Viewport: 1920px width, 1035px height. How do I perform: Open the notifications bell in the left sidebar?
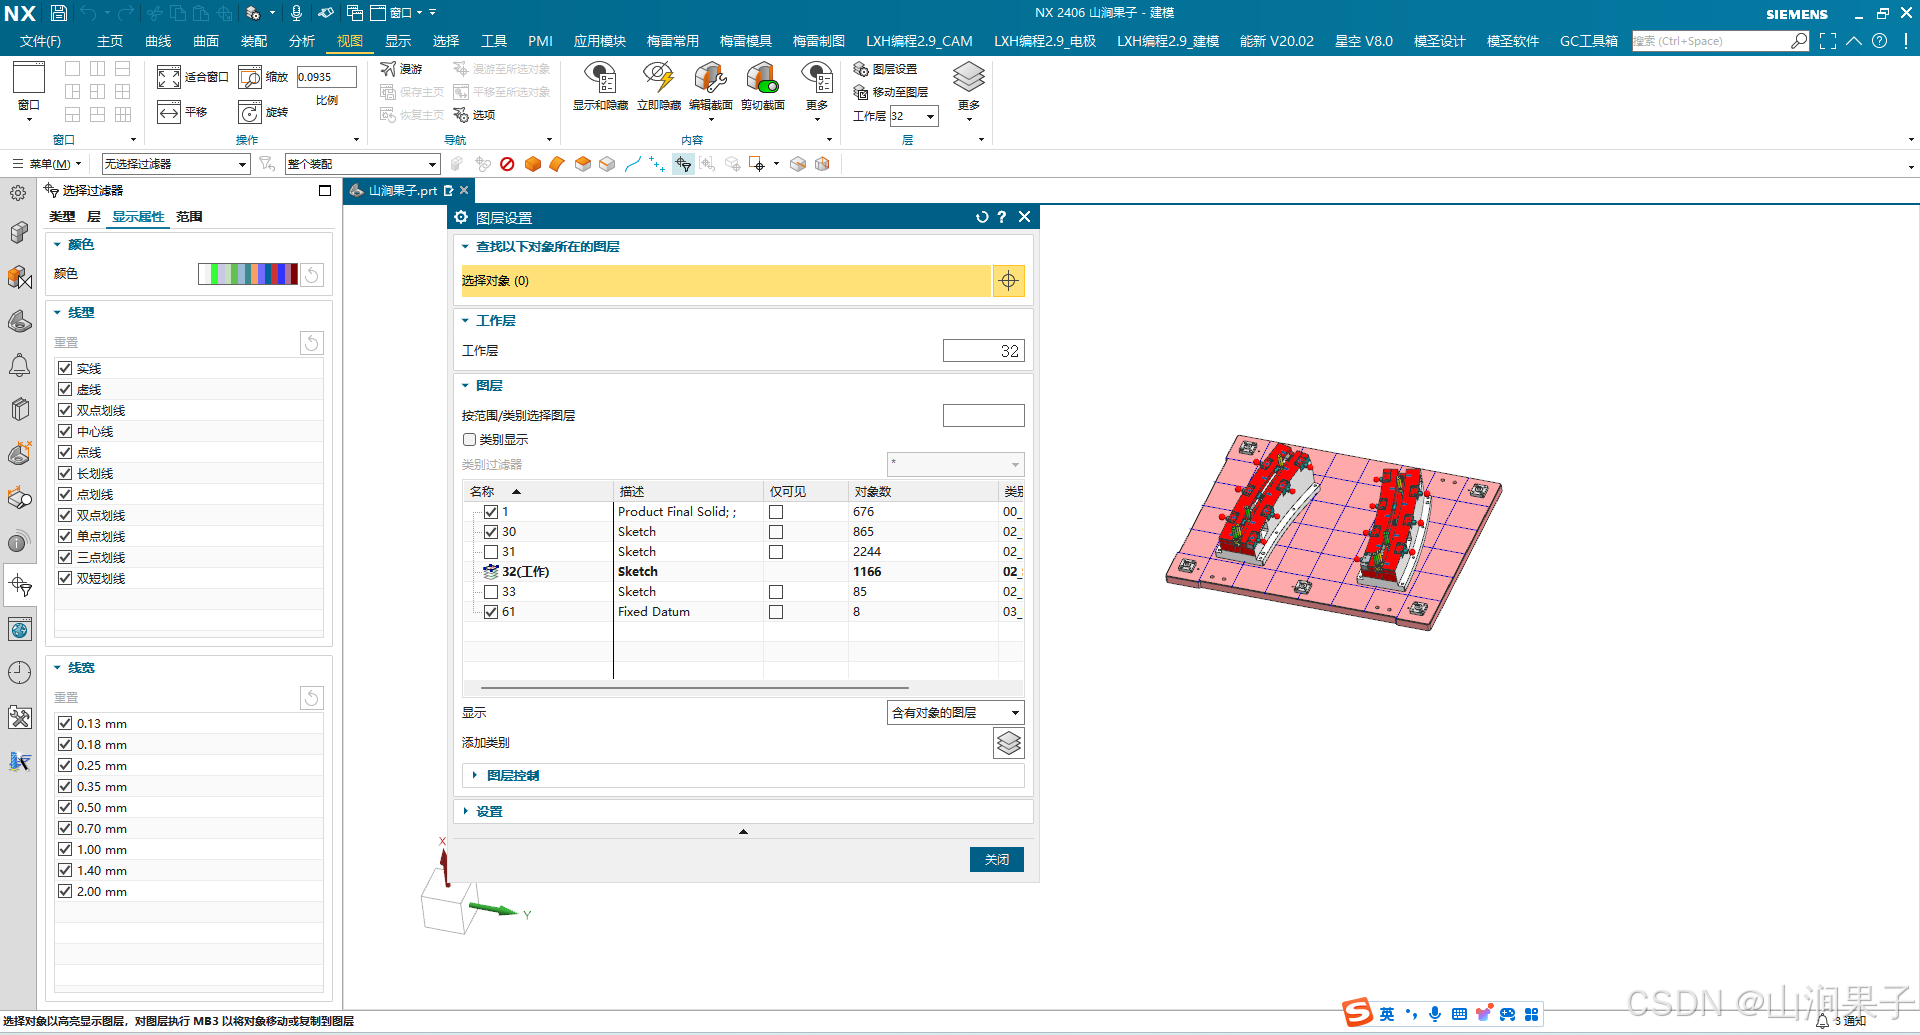click(19, 366)
